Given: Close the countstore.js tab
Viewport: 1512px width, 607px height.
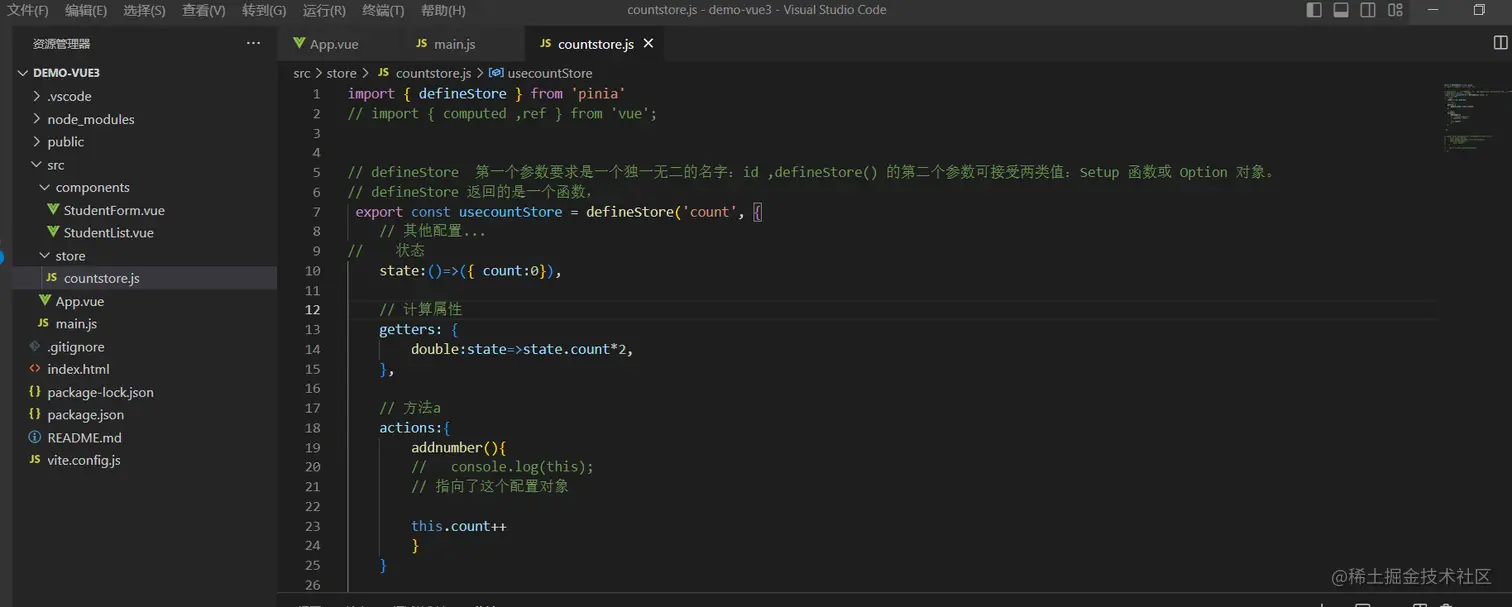Looking at the screenshot, I should pyautogui.click(x=648, y=44).
